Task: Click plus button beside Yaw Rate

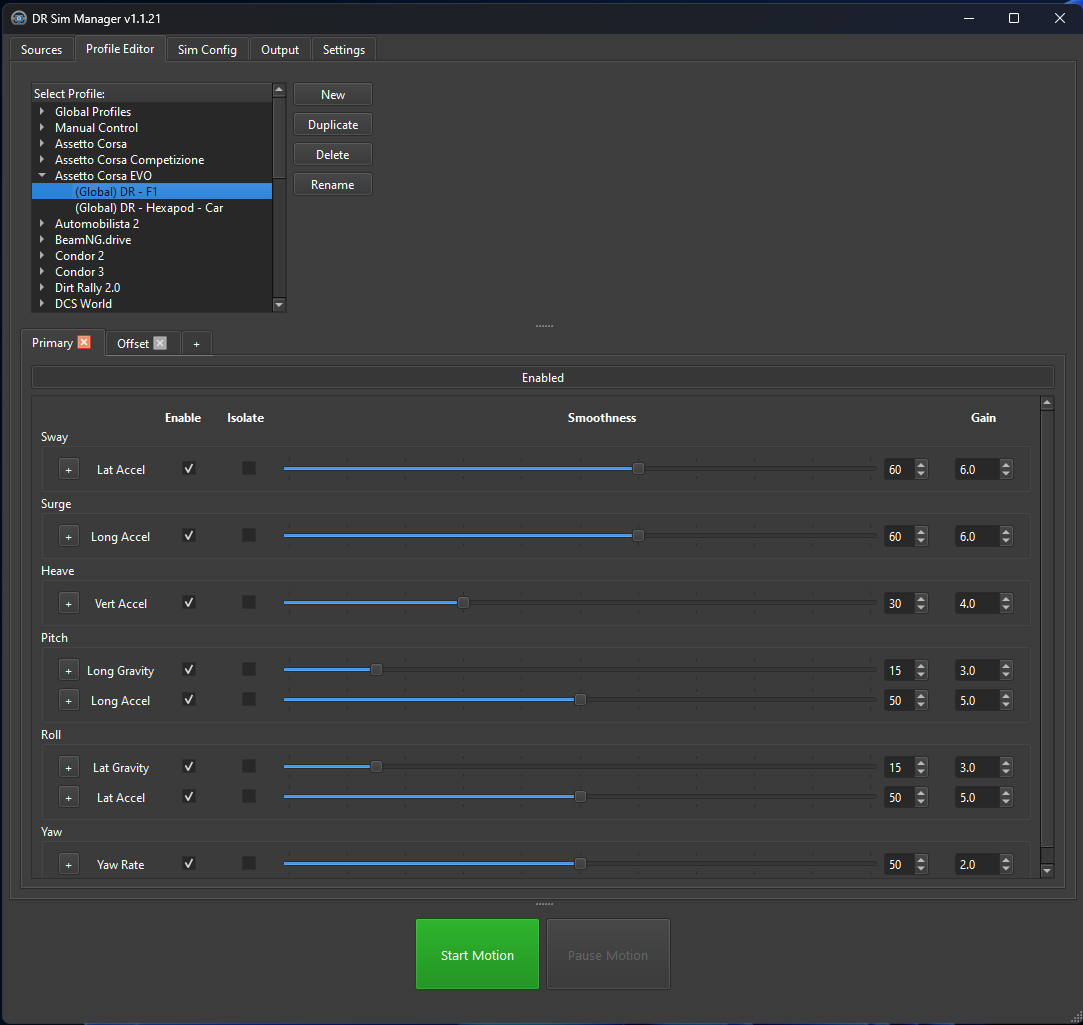Action: pyautogui.click(x=68, y=865)
